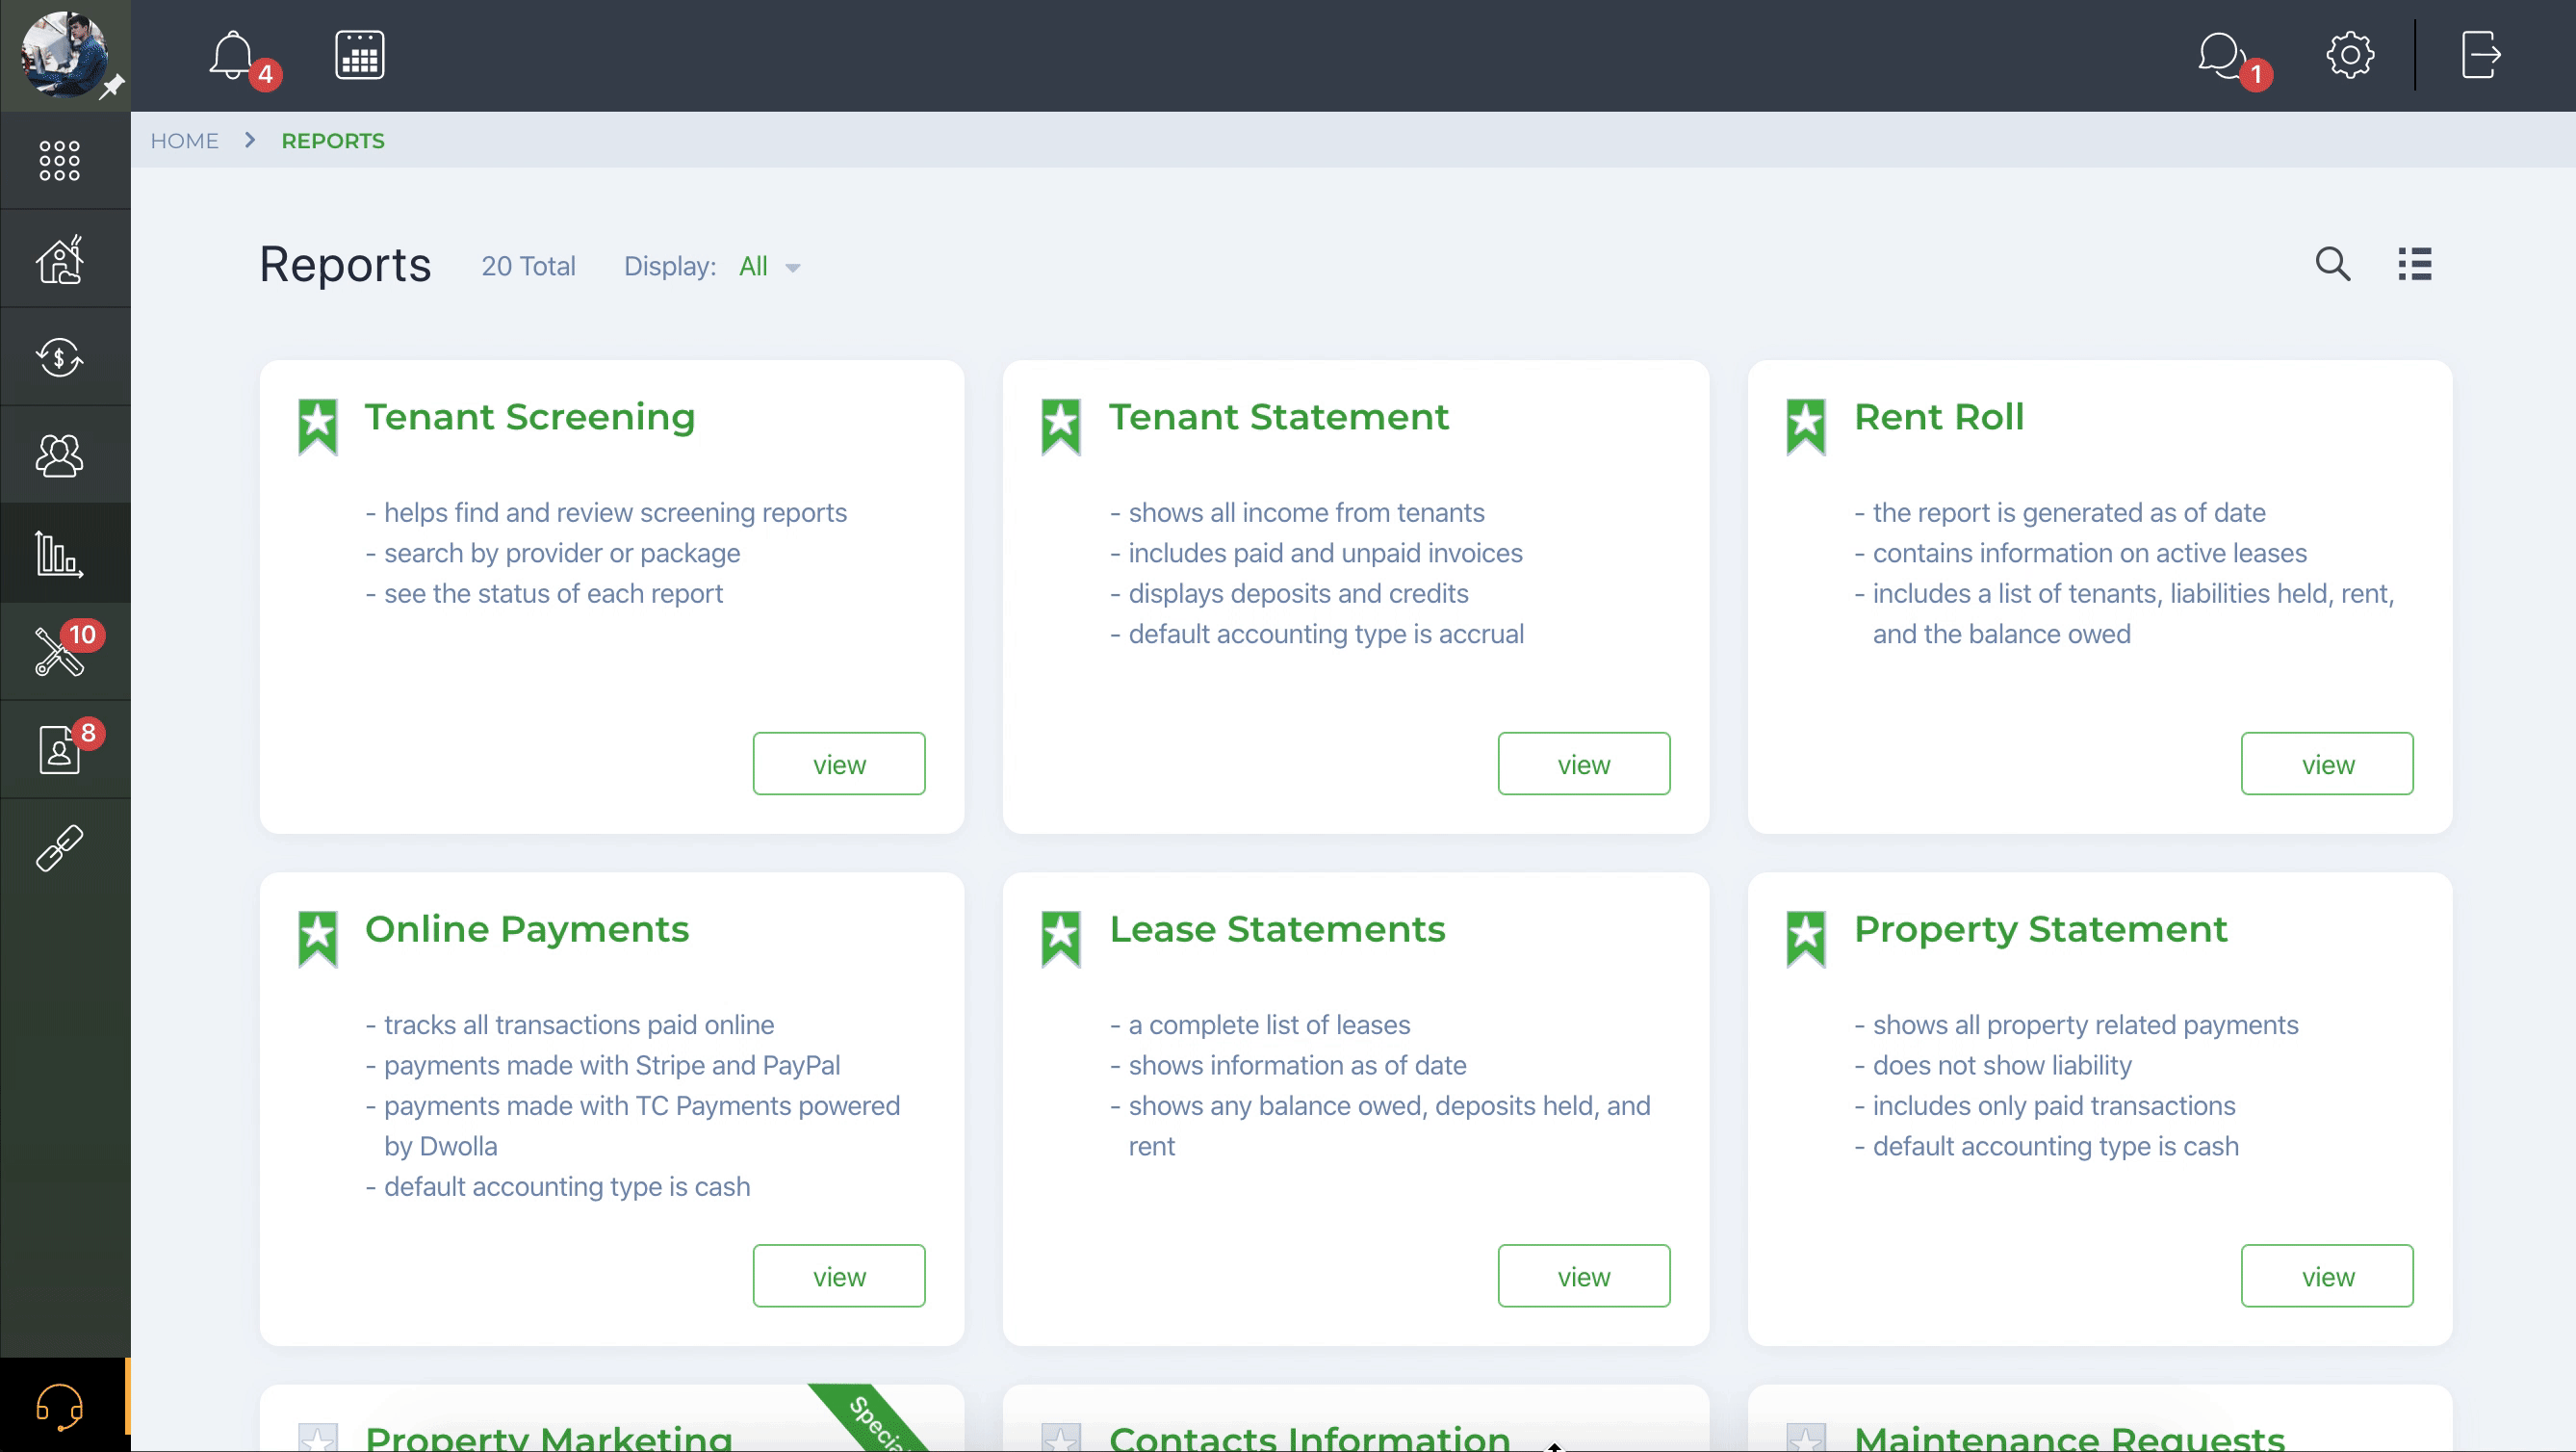Click the search magnifier icon
The image size is (2576, 1452).
(2333, 262)
